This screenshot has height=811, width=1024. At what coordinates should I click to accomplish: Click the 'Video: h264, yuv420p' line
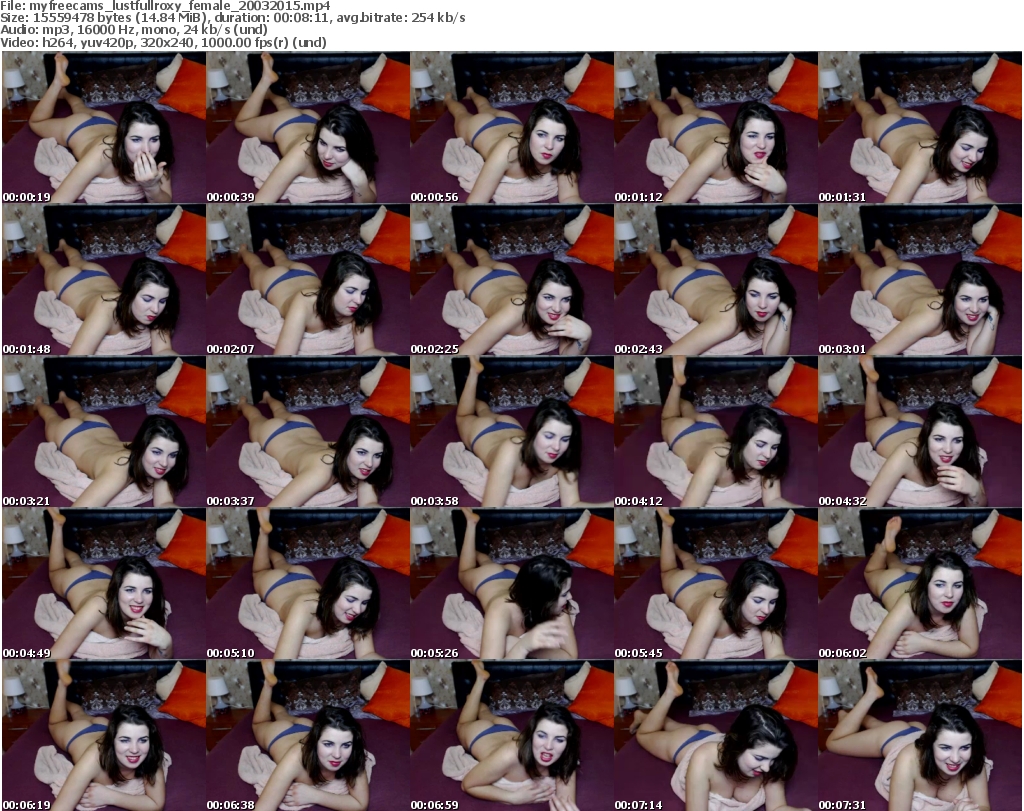[x=163, y=42]
